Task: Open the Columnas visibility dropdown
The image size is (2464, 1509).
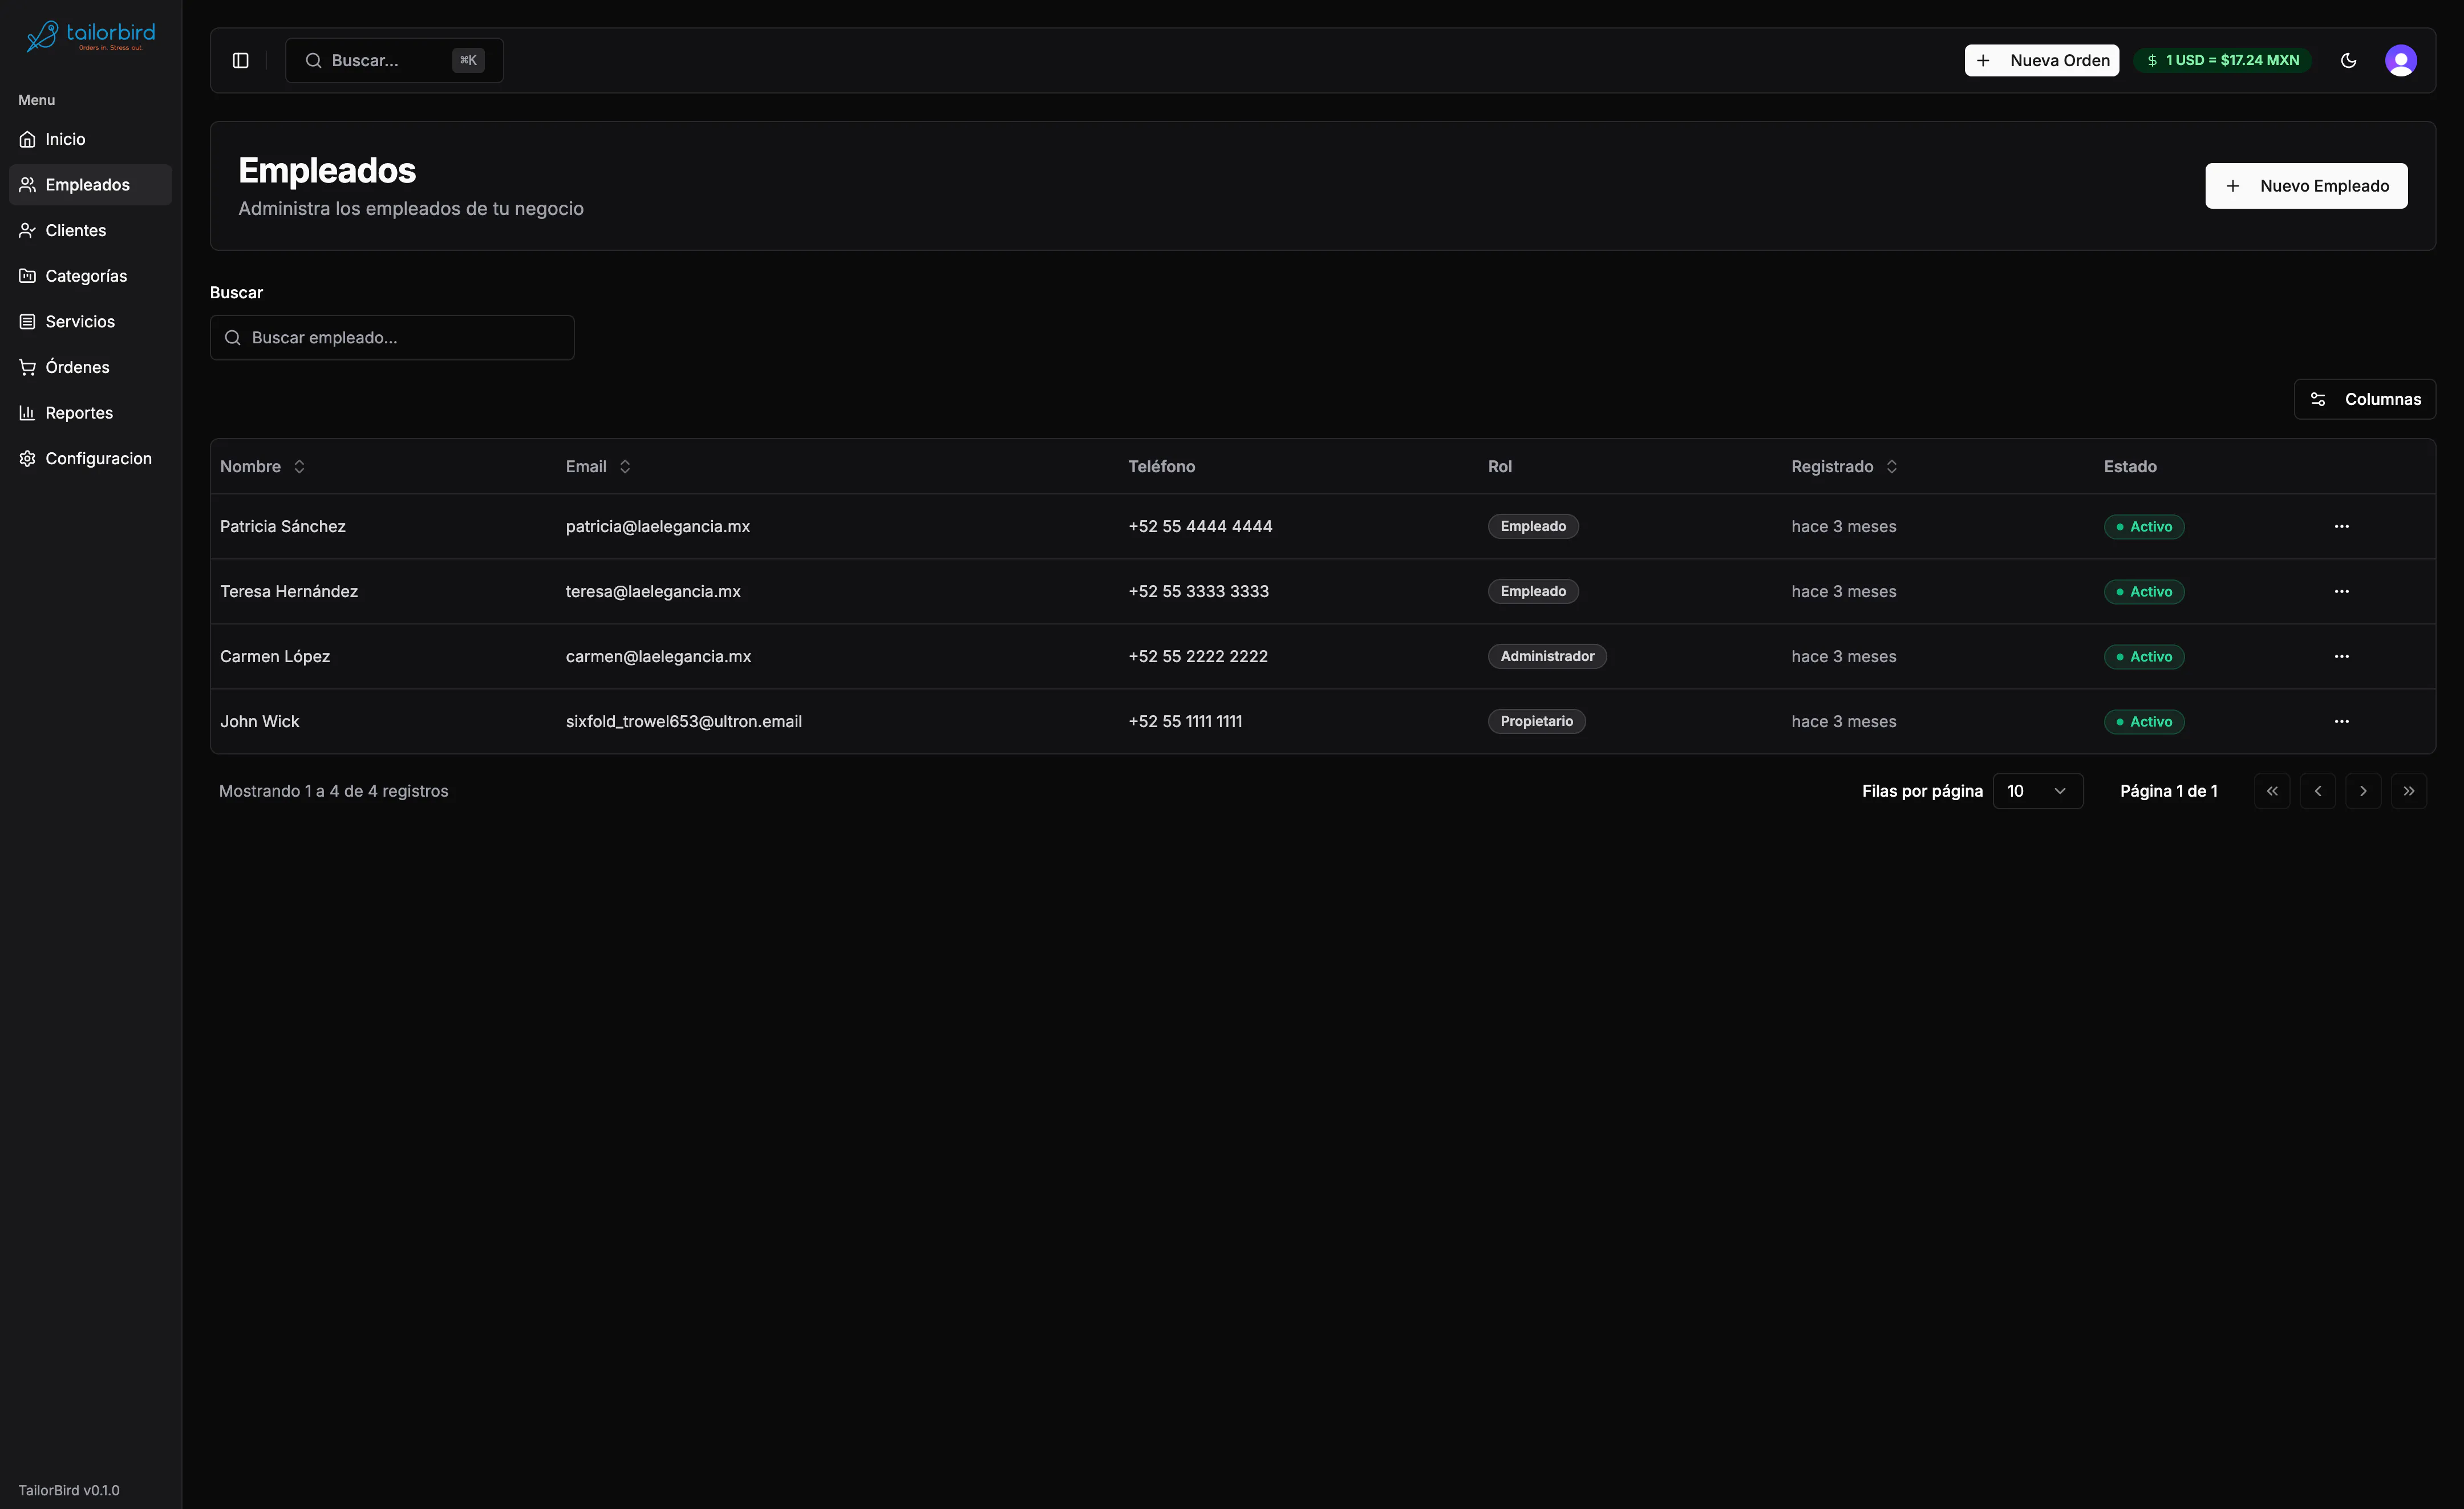Action: tap(2364, 399)
